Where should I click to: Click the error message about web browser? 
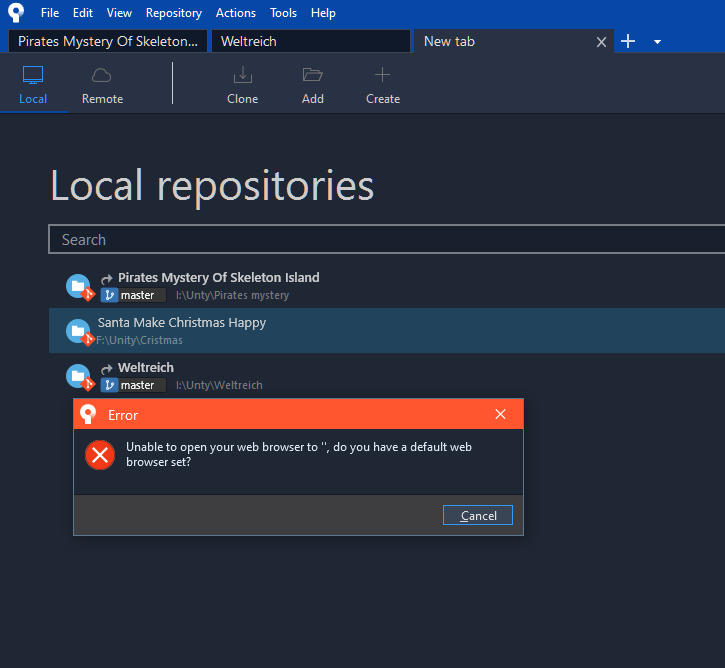point(299,454)
